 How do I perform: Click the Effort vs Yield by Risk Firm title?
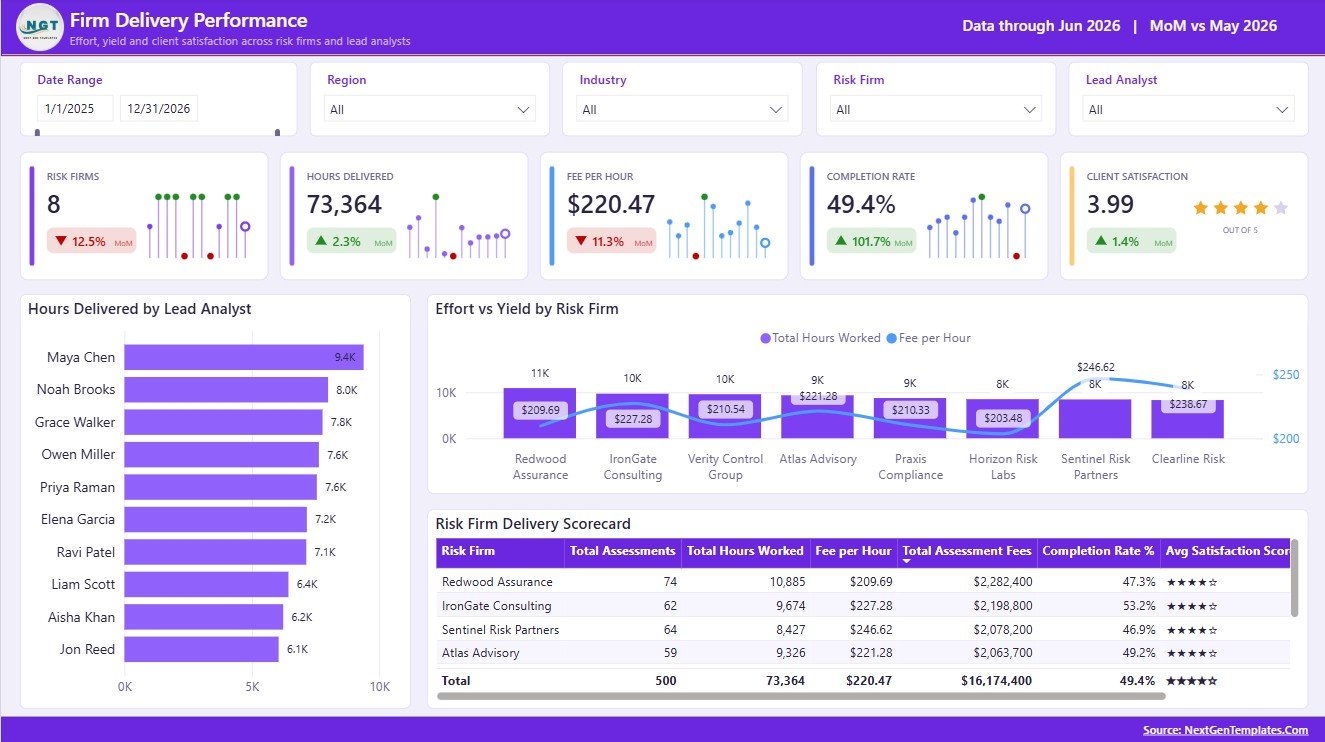click(527, 309)
